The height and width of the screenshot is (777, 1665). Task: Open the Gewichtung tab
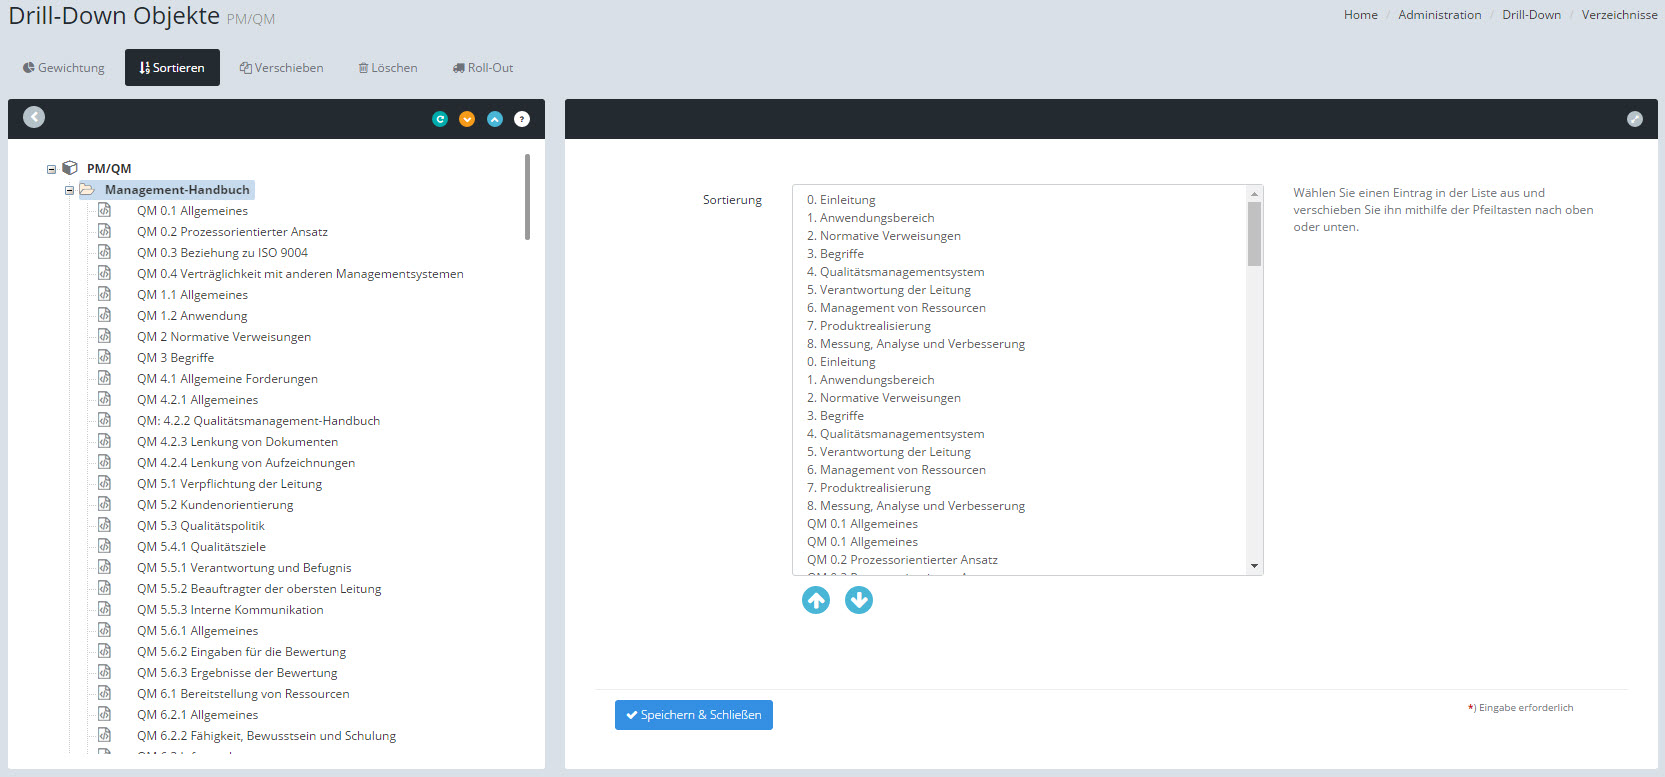pos(64,68)
